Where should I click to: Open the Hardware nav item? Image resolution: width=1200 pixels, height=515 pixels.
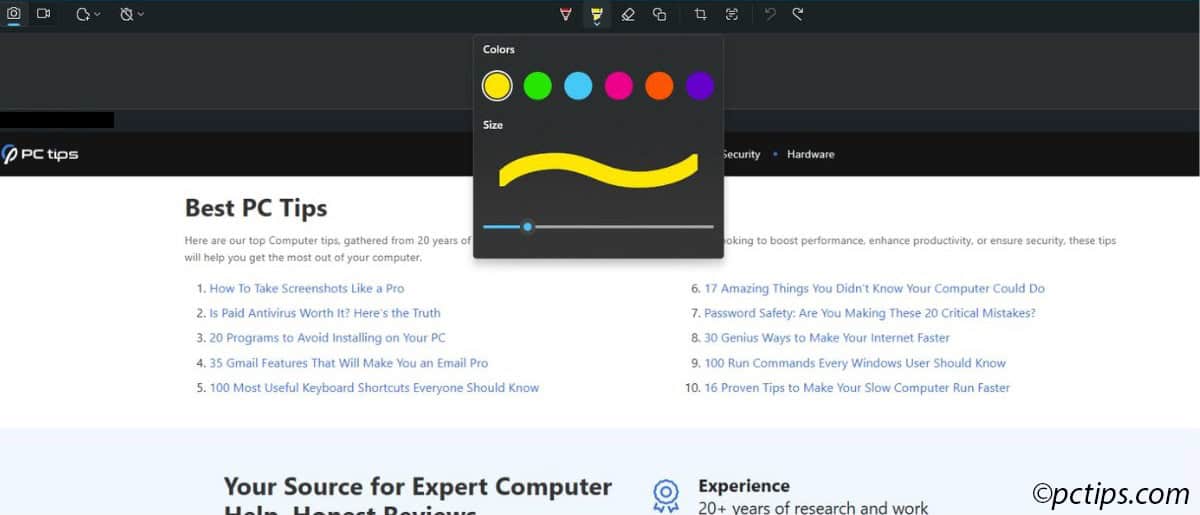coord(810,154)
